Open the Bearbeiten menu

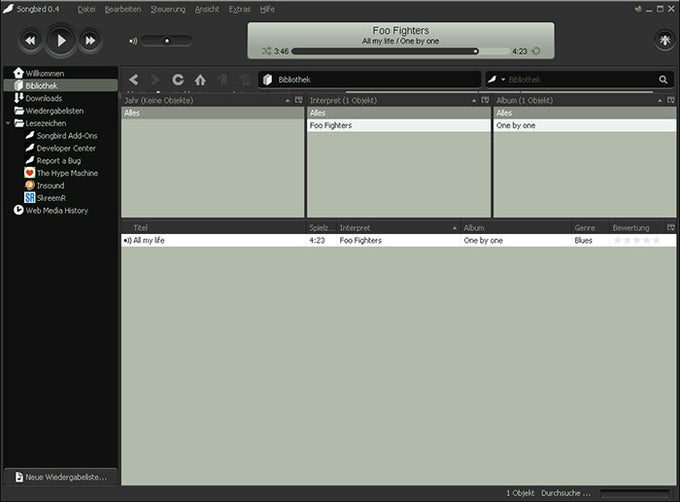pos(123,9)
